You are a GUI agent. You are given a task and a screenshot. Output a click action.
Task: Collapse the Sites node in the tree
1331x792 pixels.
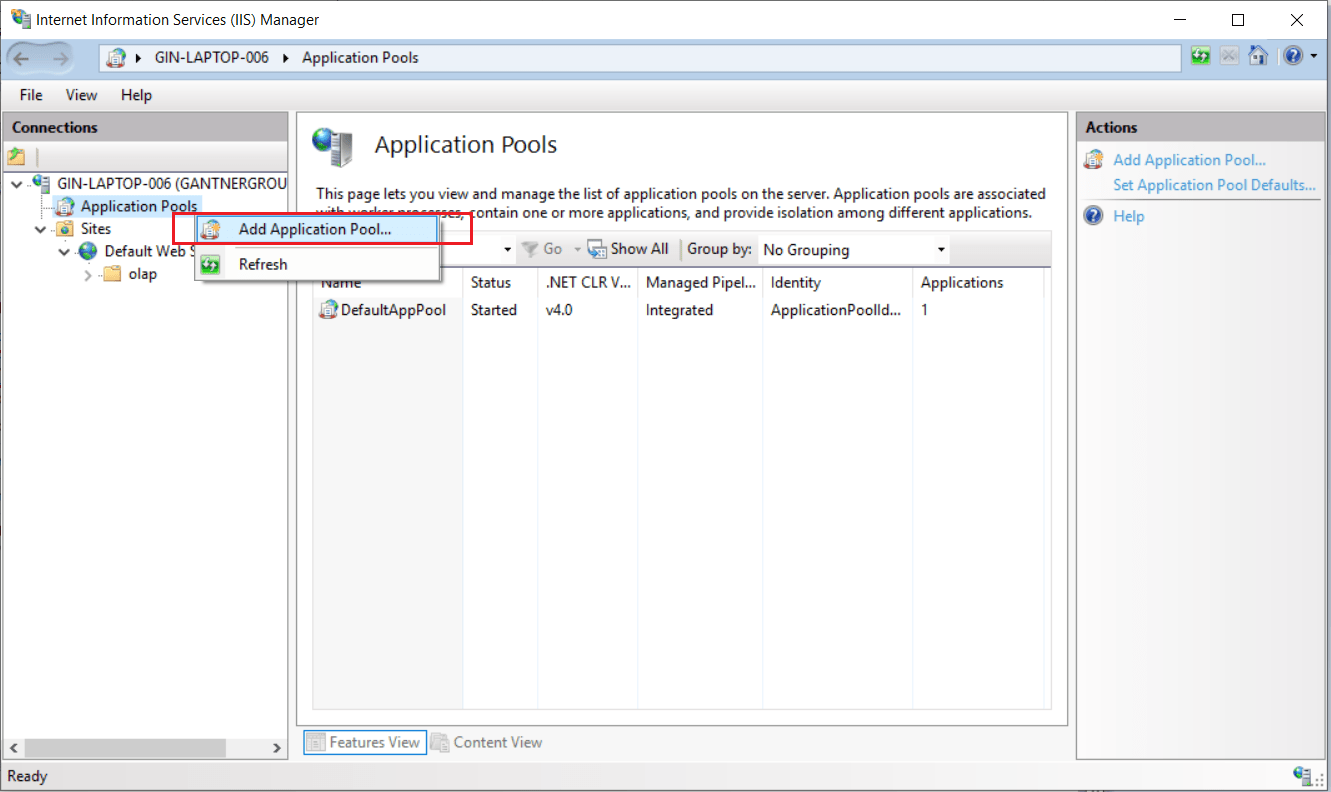click(x=41, y=230)
